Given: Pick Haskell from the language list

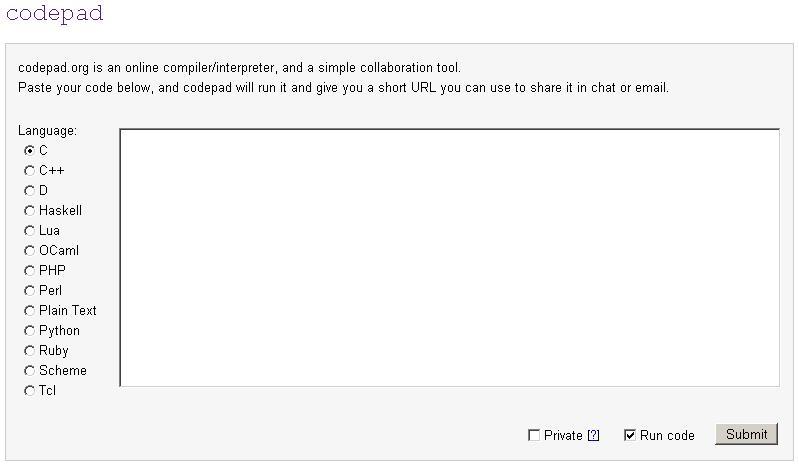Looking at the screenshot, I should click(x=30, y=211).
